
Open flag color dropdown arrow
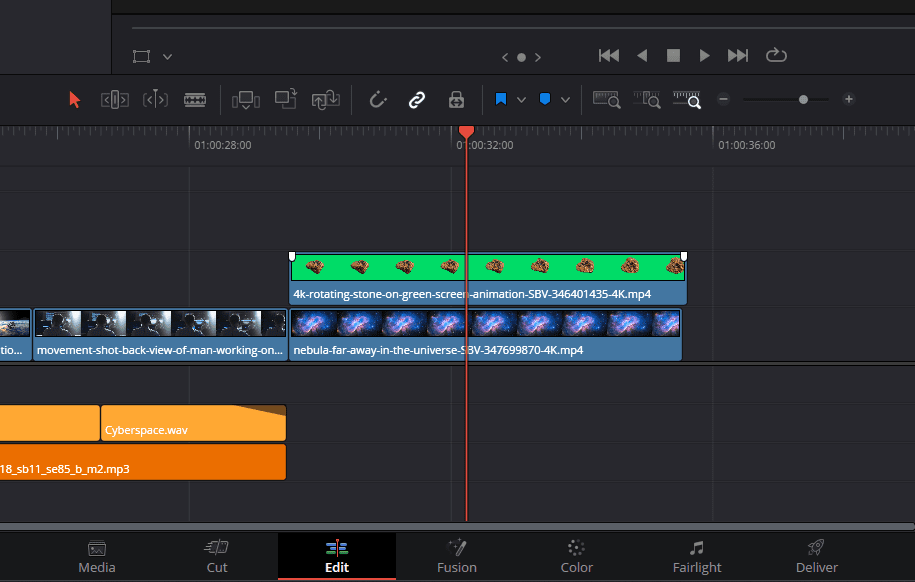coord(521,100)
